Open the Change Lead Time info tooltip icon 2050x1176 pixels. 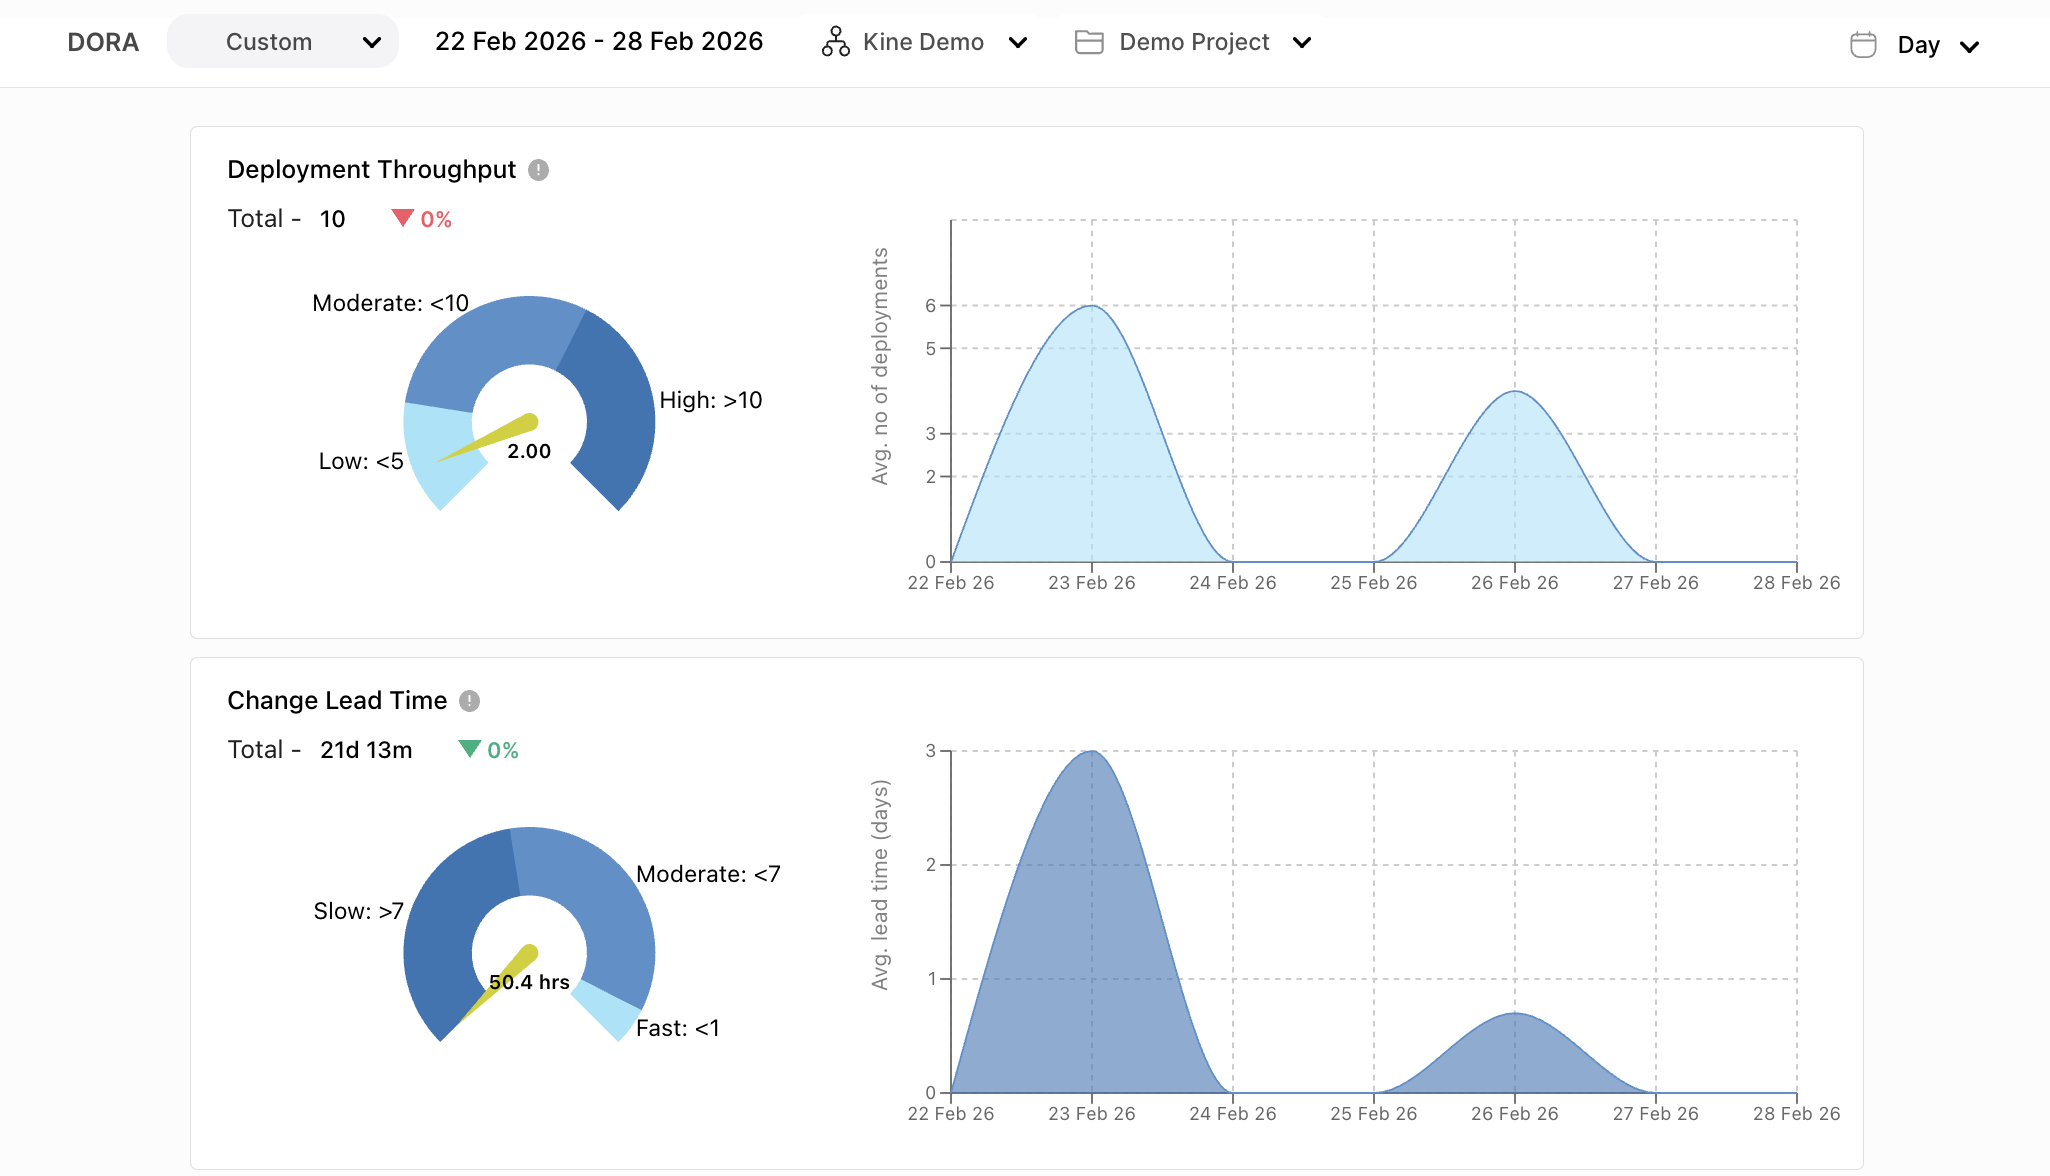point(470,701)
